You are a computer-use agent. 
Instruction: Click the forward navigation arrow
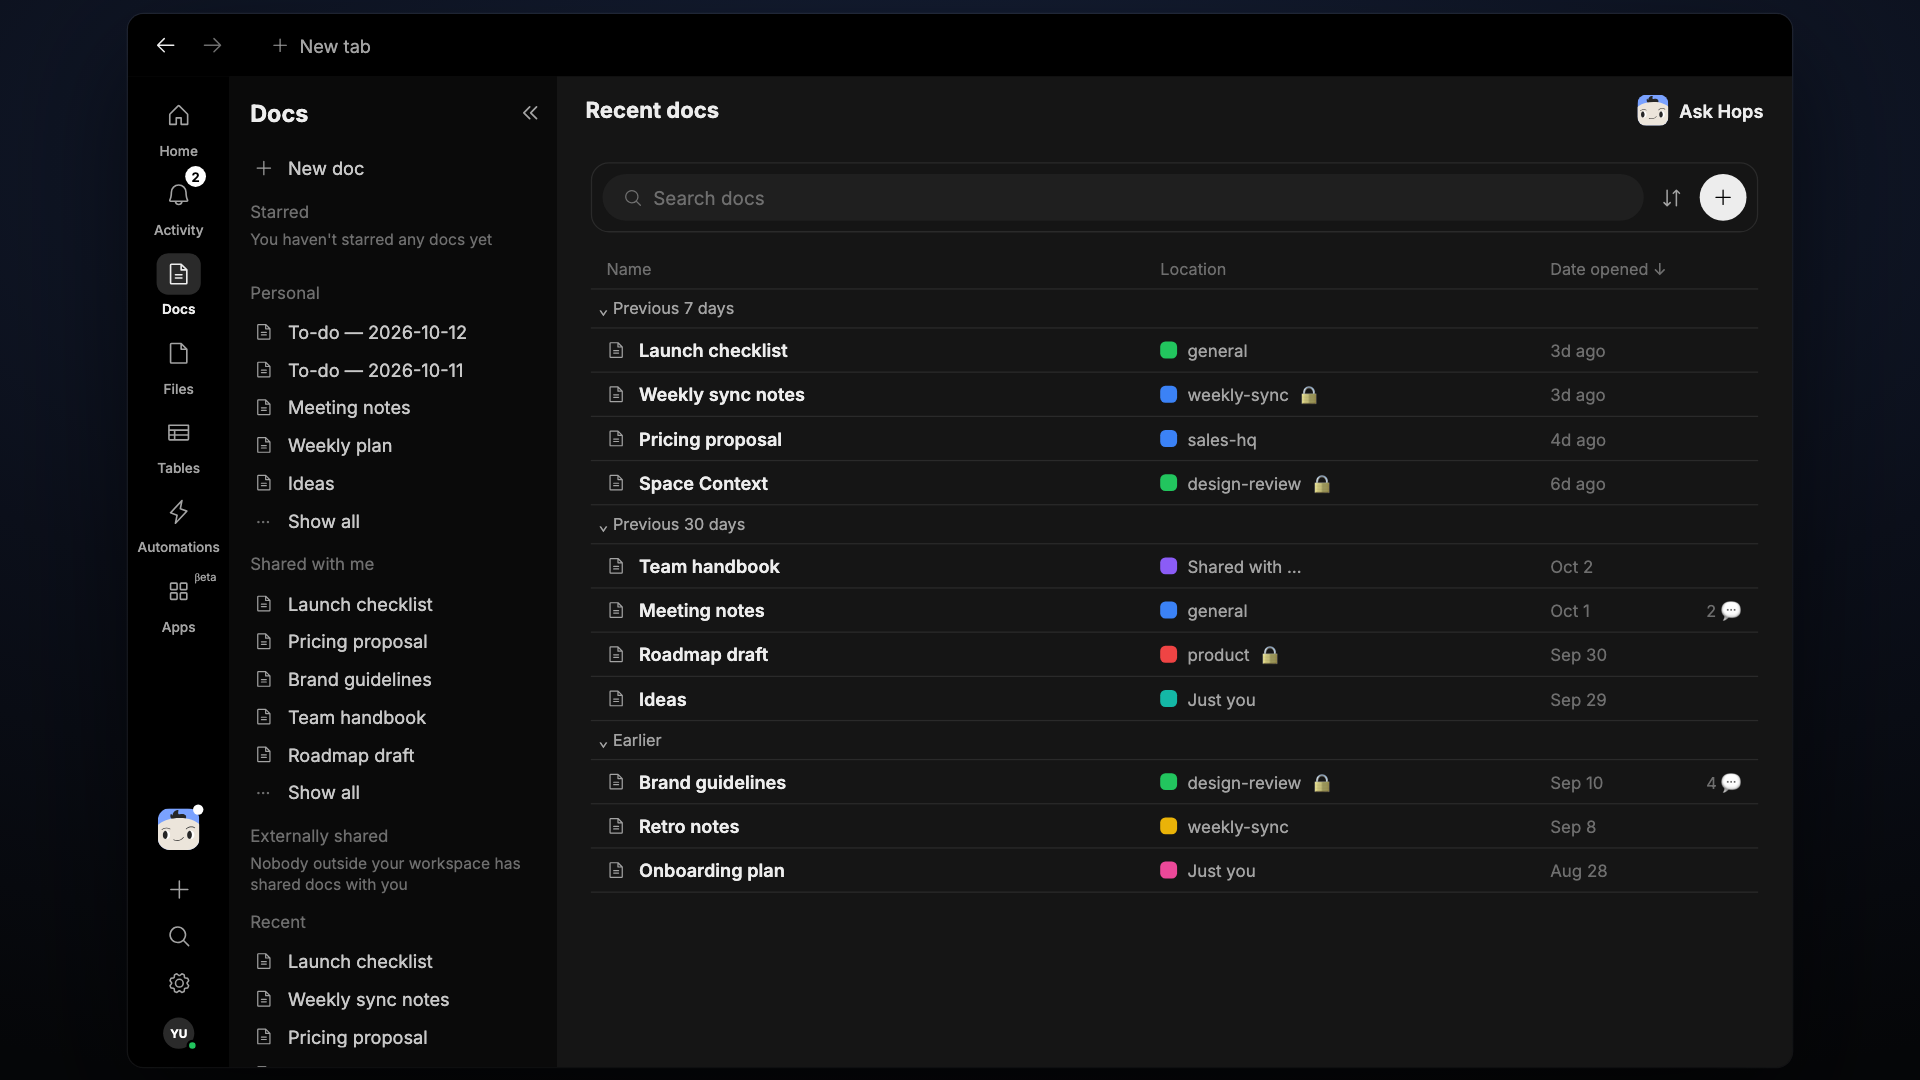pos(212,45)
